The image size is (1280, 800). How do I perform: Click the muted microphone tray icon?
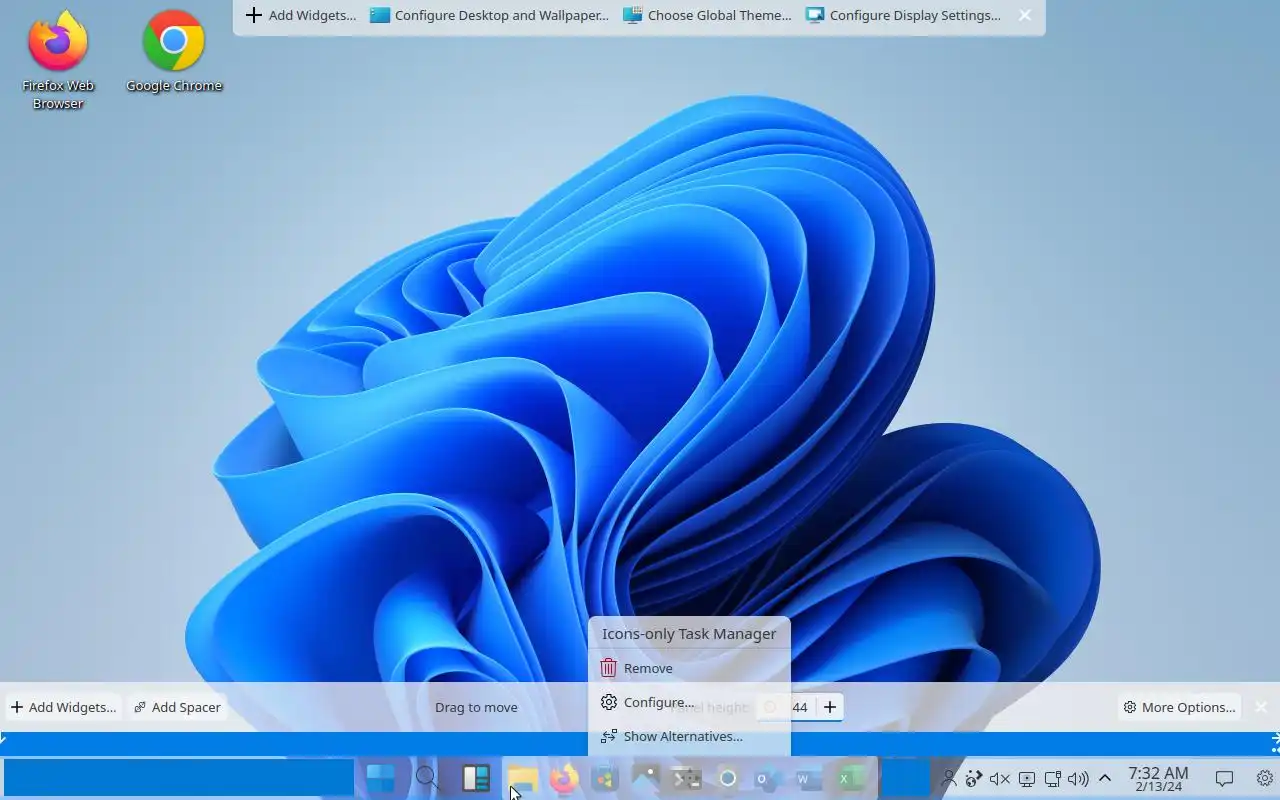(x=999, y=778)
